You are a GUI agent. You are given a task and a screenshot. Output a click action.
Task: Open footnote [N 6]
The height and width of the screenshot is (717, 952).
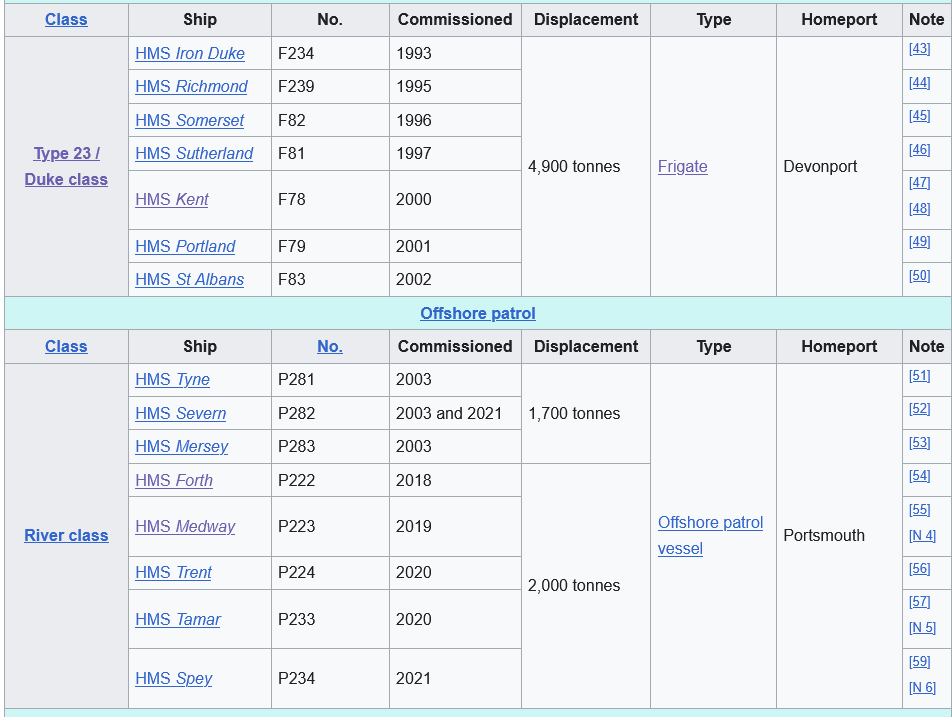point(922,687)
